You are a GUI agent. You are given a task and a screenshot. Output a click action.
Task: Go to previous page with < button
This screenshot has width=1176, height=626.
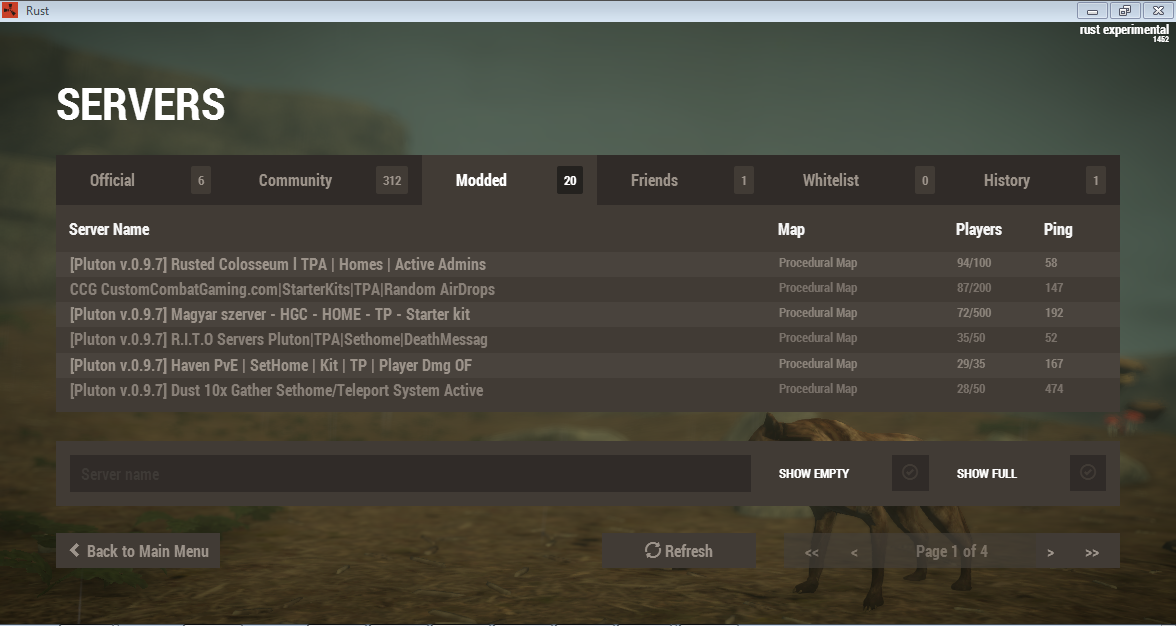click(x=854, y=553)
